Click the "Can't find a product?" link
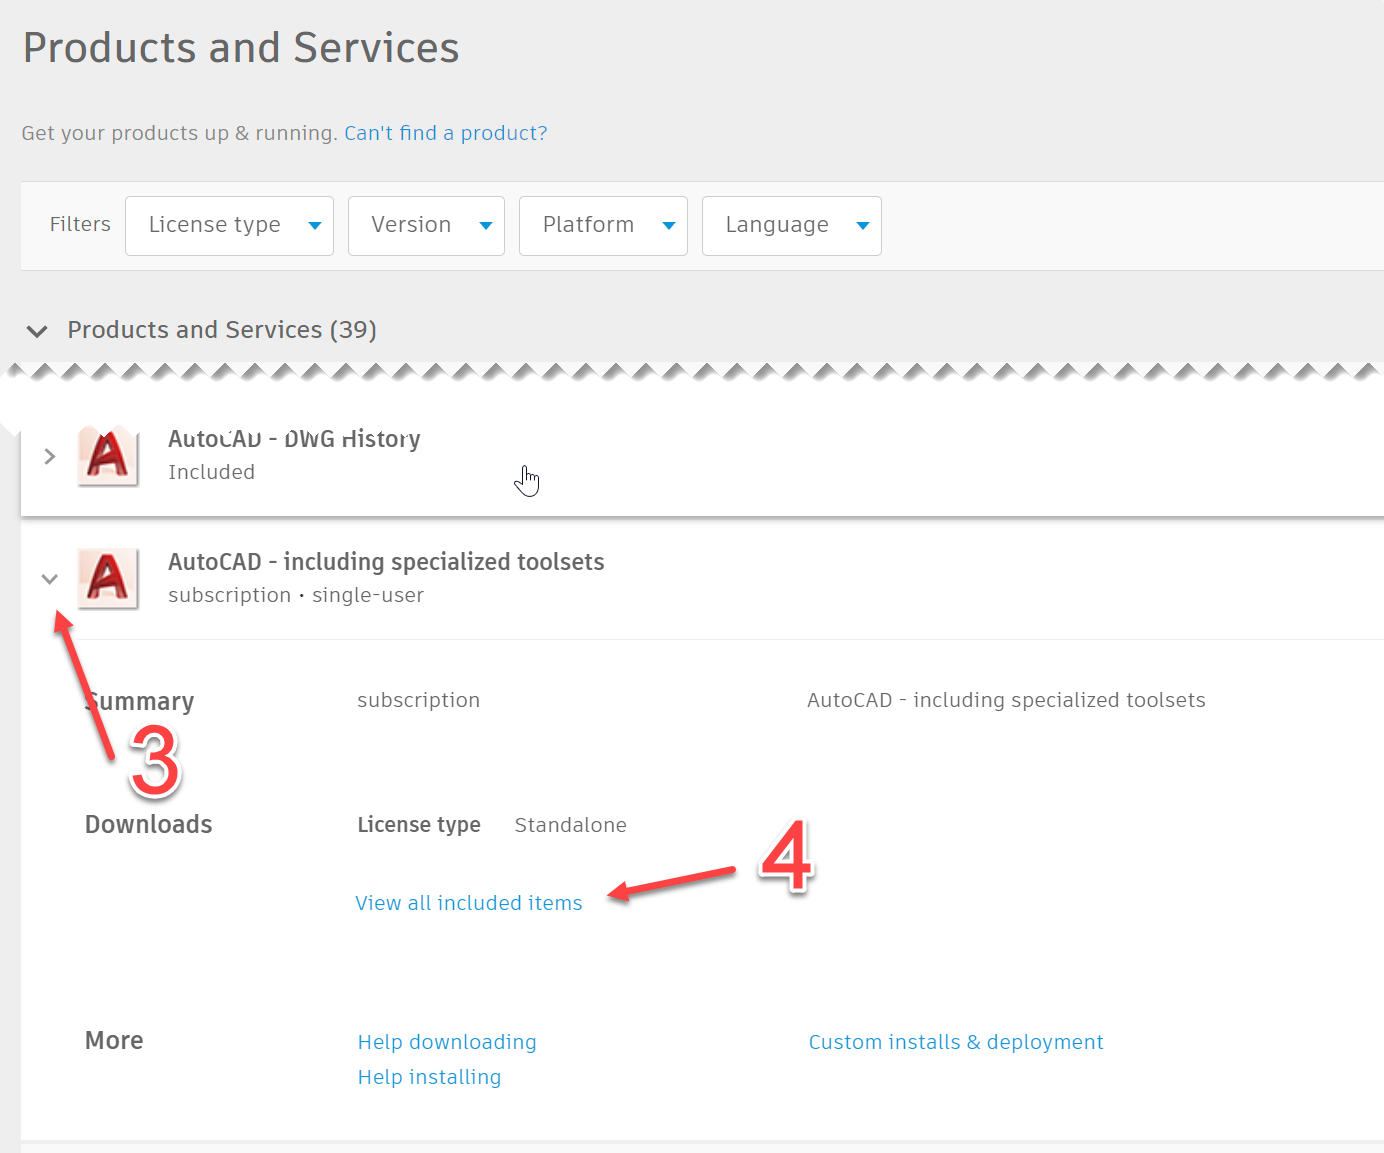 tap(446, 133)
